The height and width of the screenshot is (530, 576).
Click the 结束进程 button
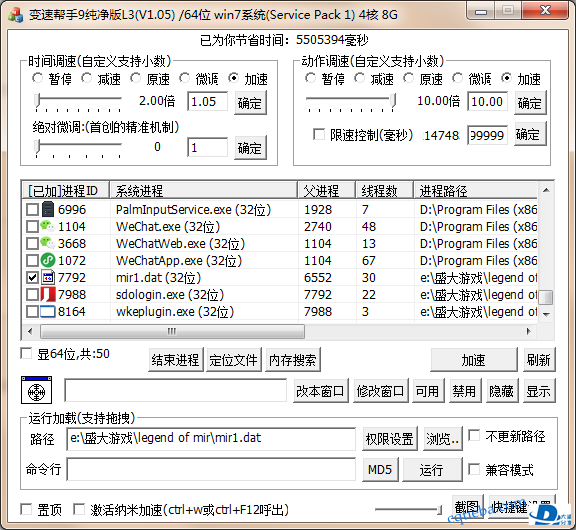pos(176,360)
